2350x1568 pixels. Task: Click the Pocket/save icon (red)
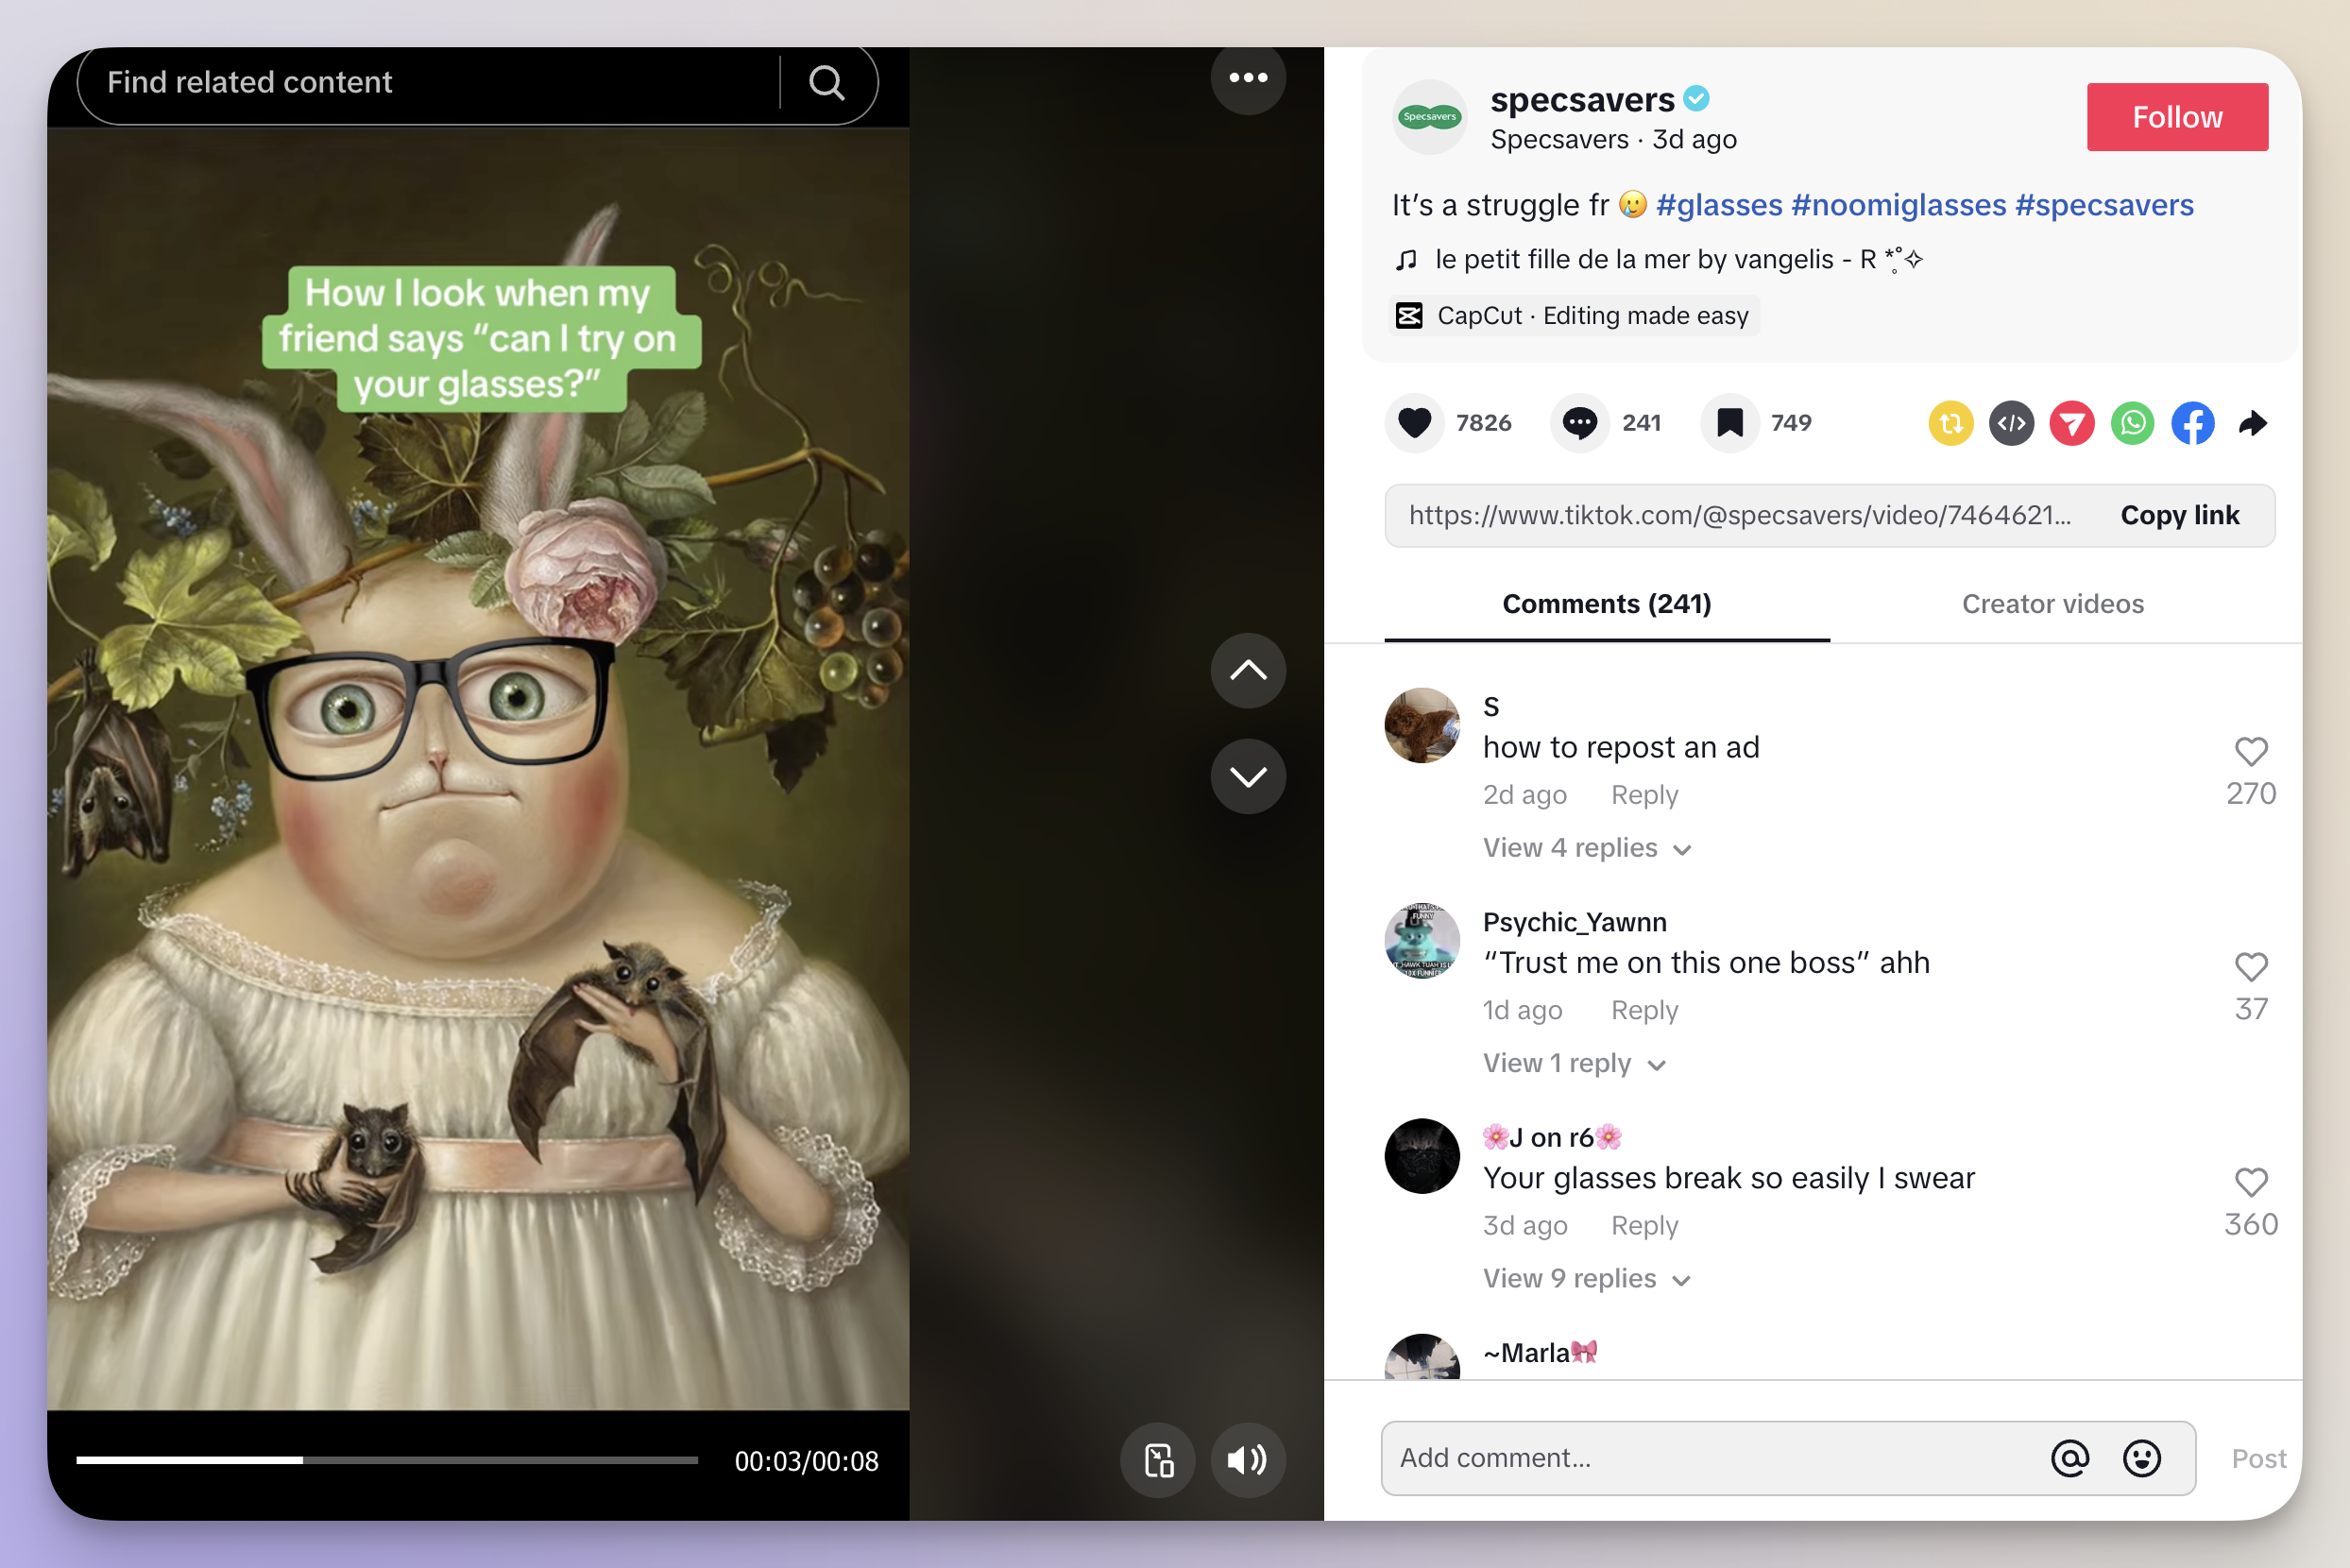point(2071,421)
